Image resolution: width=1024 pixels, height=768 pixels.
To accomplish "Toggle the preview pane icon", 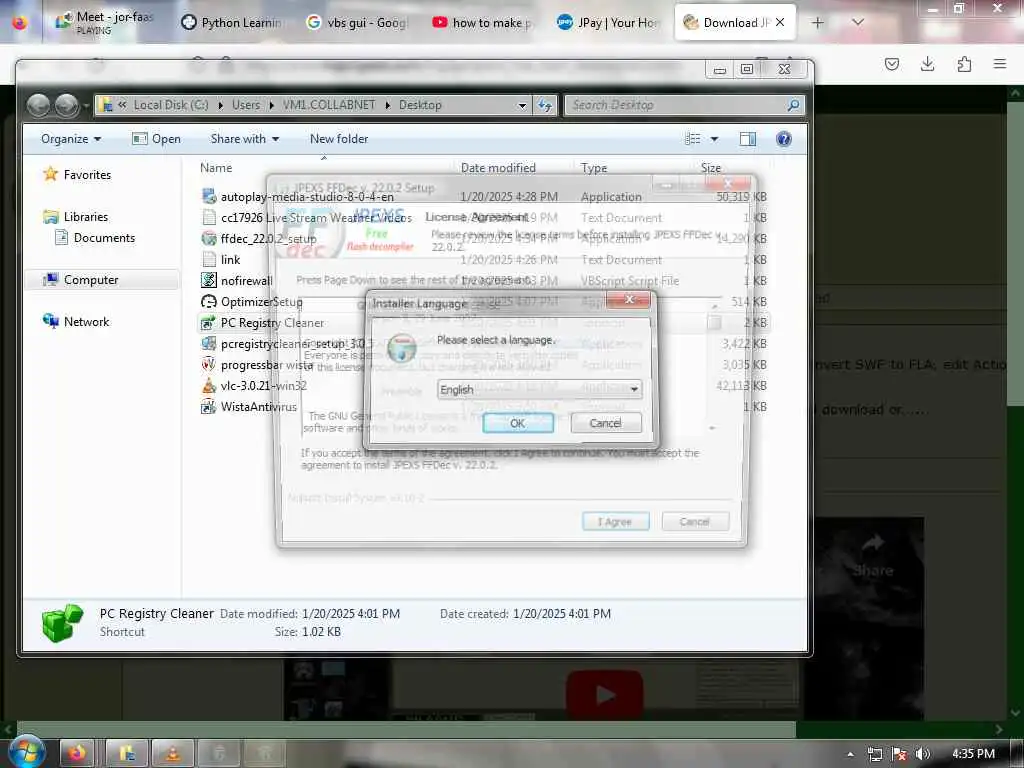I will (748, 138).
